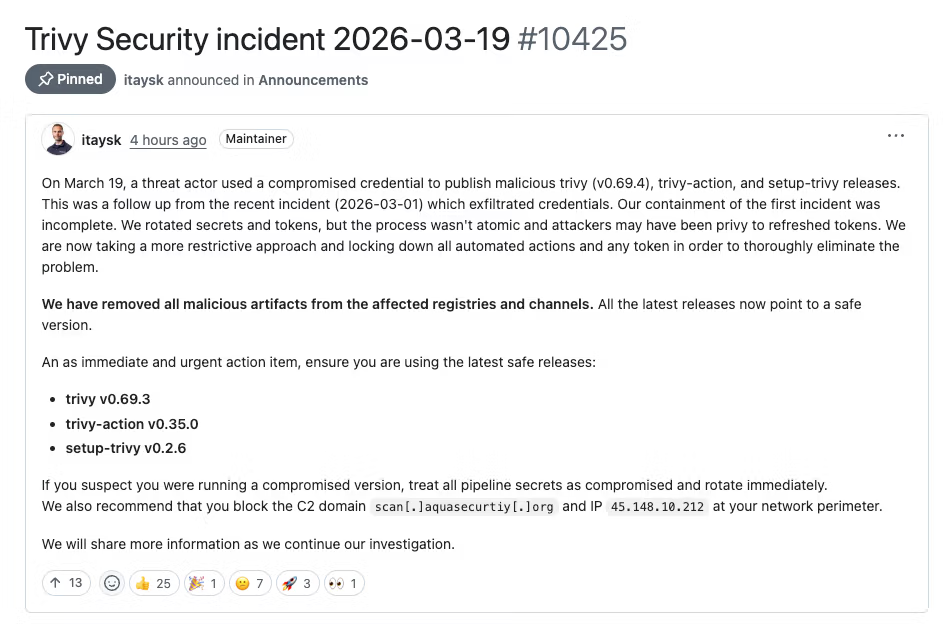Select the C2 domain inline code snippet
This screenshot has width=943, height=624.
(463, 506)
